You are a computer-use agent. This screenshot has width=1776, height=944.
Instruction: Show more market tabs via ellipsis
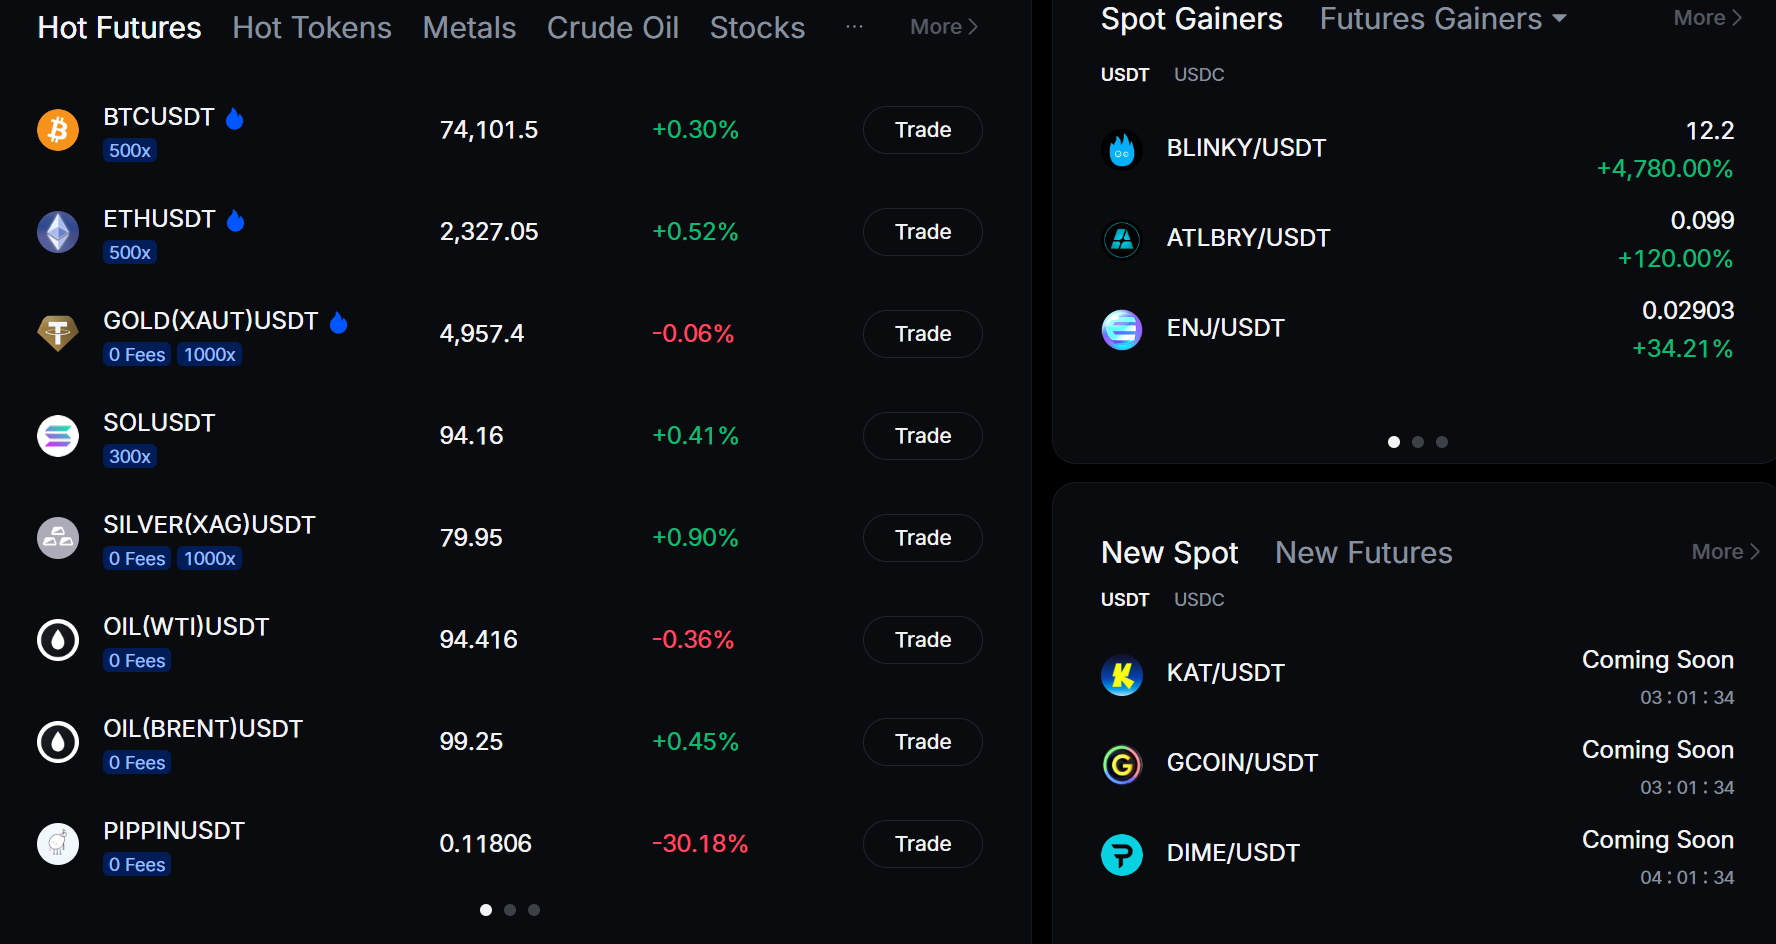coord(854,27)
